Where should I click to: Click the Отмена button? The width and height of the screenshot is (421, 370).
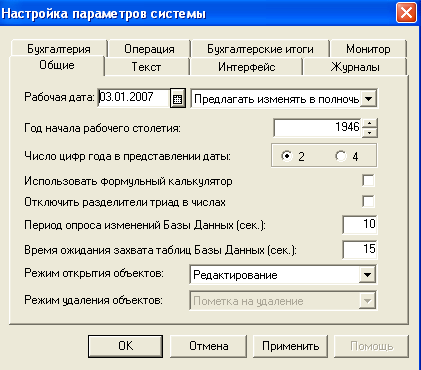tap(209, 346)
